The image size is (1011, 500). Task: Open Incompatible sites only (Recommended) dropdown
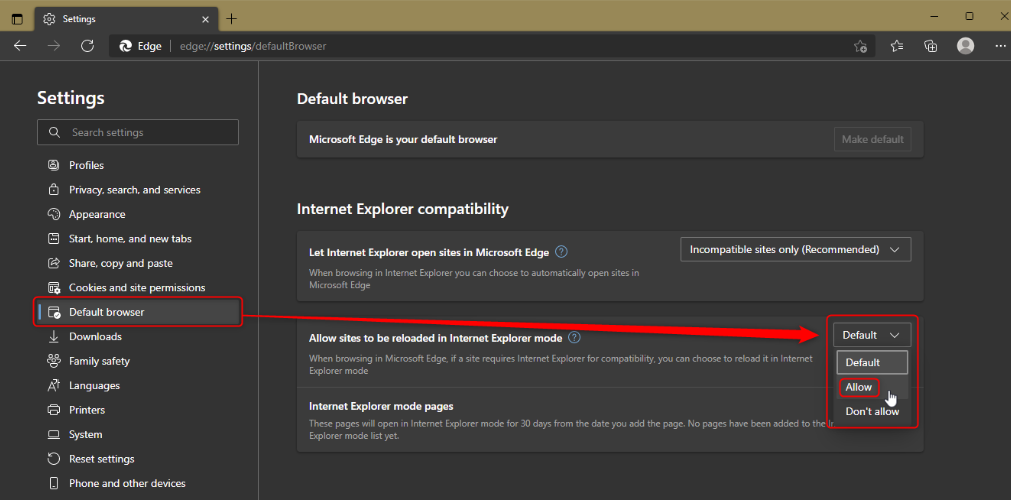click(796, 249)
